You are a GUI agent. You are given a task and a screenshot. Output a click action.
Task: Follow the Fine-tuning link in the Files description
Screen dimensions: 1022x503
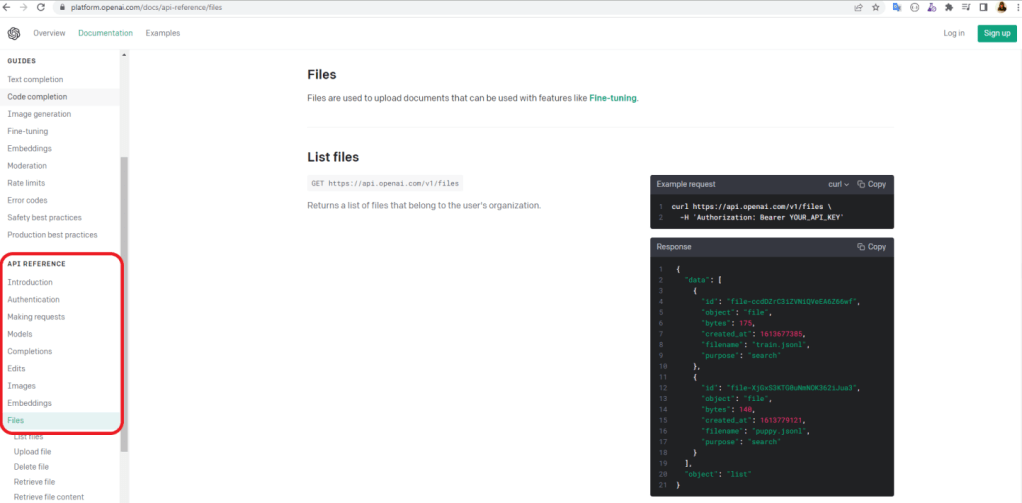point(612,98)
